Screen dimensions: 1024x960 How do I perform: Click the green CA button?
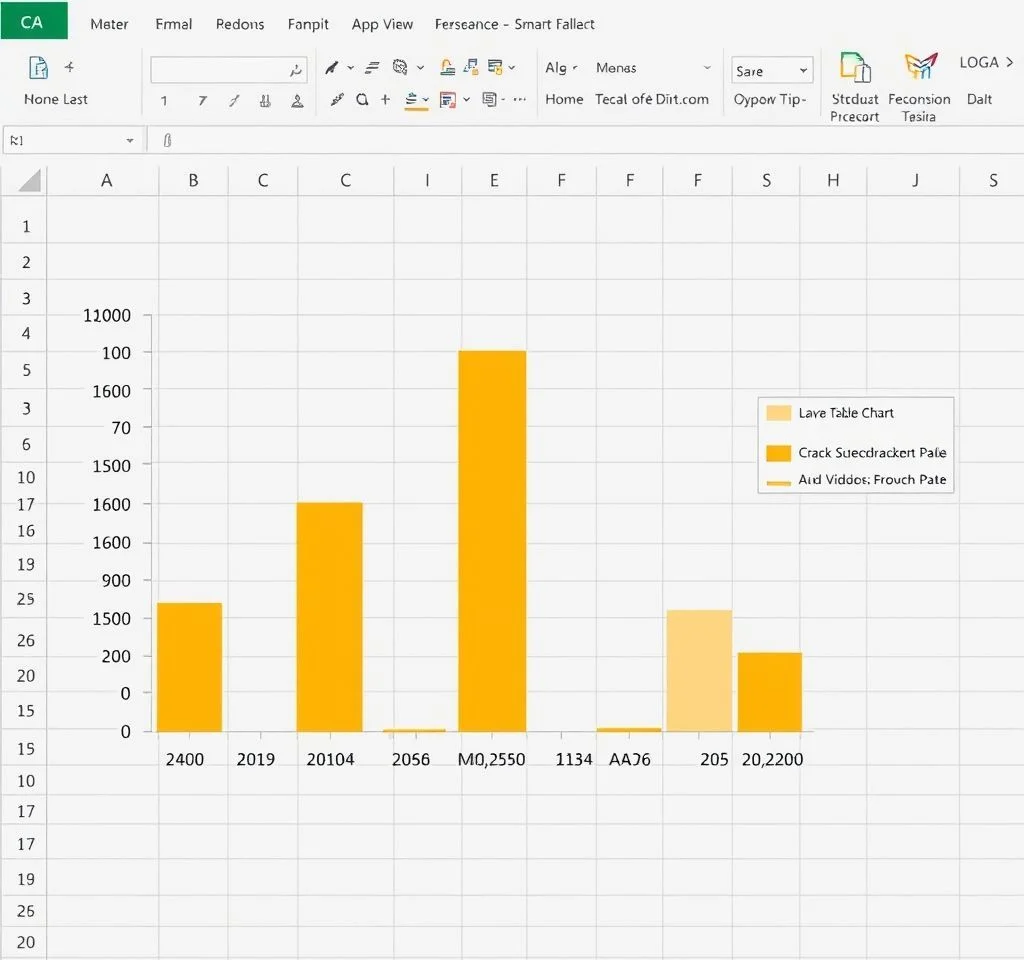[33, 21]
